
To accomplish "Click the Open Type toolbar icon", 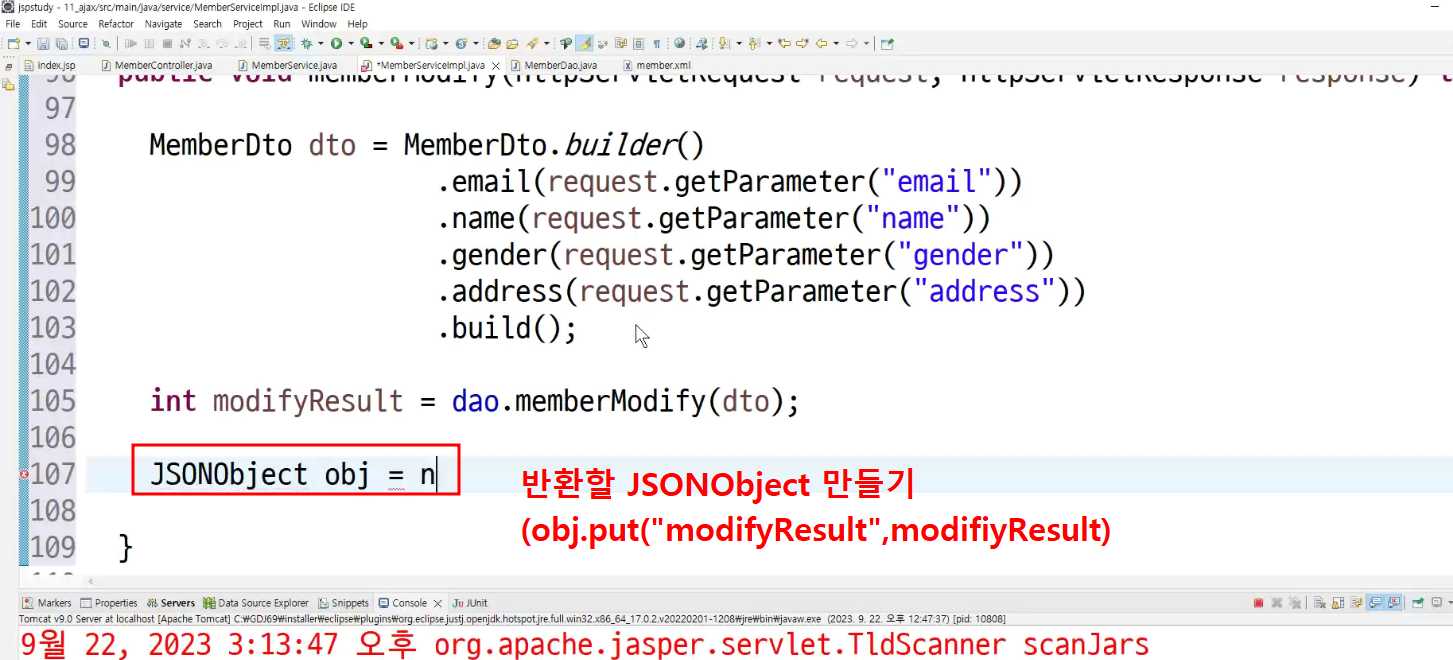I will click(x=493, y=44).
